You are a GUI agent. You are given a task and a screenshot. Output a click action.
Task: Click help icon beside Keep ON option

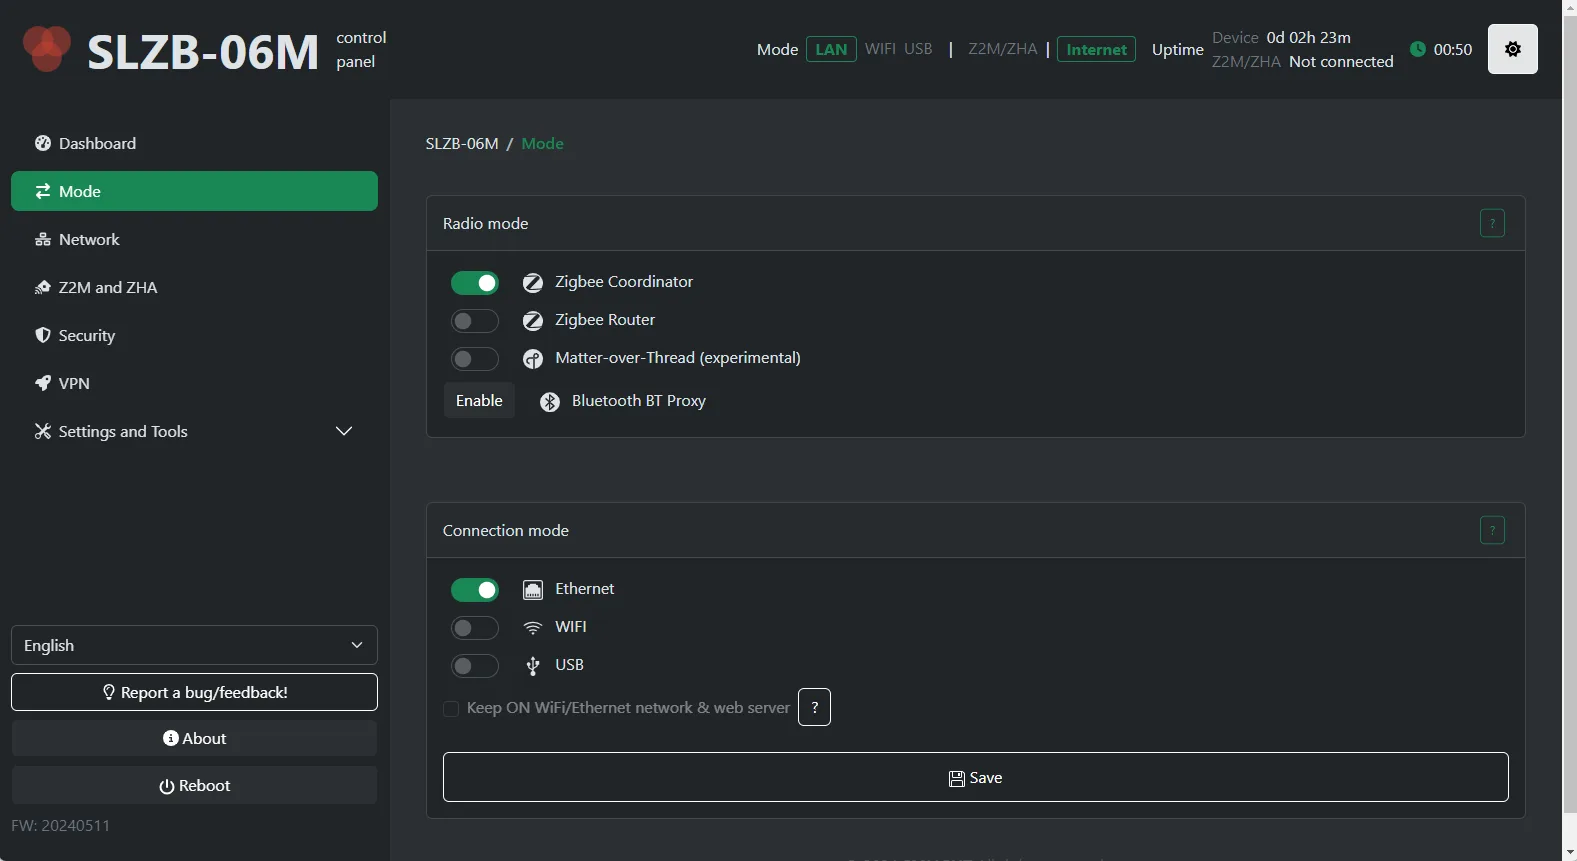point(814,707)
